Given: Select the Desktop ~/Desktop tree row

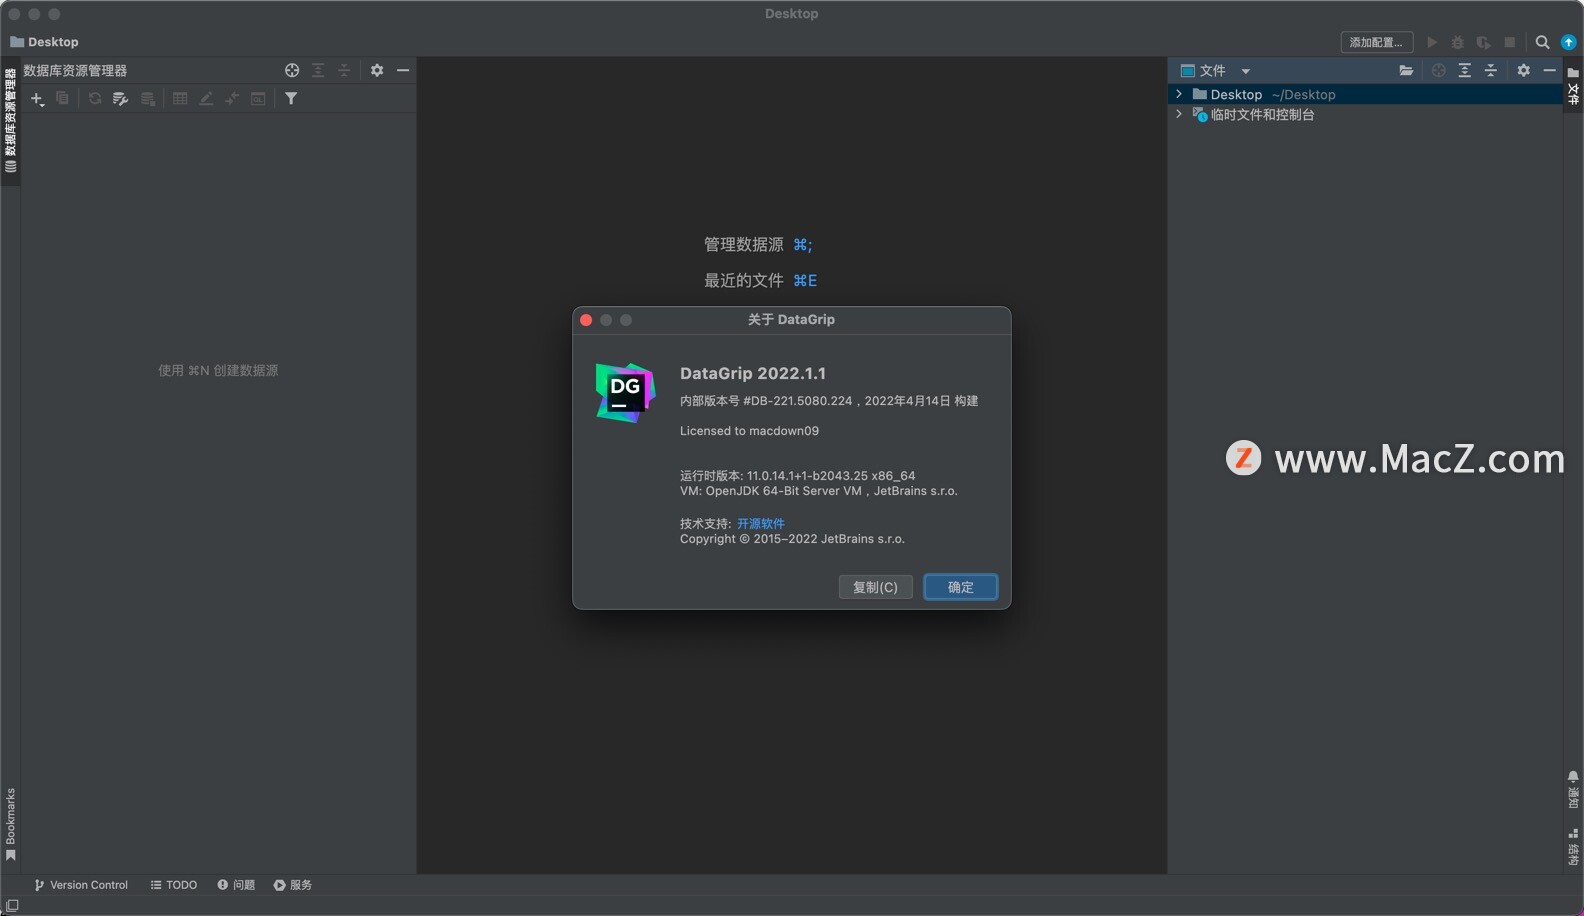Looking at the screenshot, I should click(1365, 94).
